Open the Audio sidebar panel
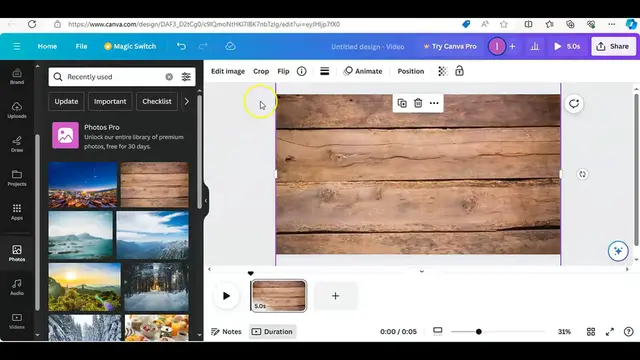The height and width of the screenshot is (360, 640). click(x=17, y=287)
